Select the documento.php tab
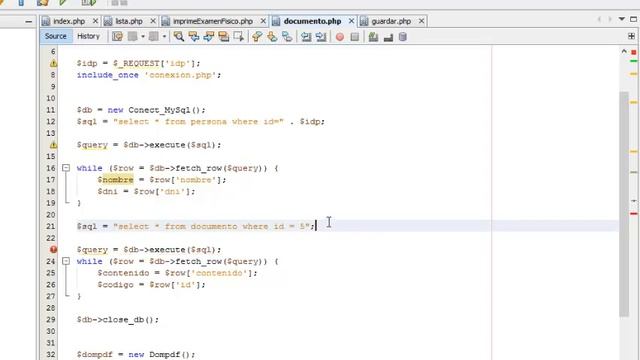The image size is (640, 360). point(312,21)
